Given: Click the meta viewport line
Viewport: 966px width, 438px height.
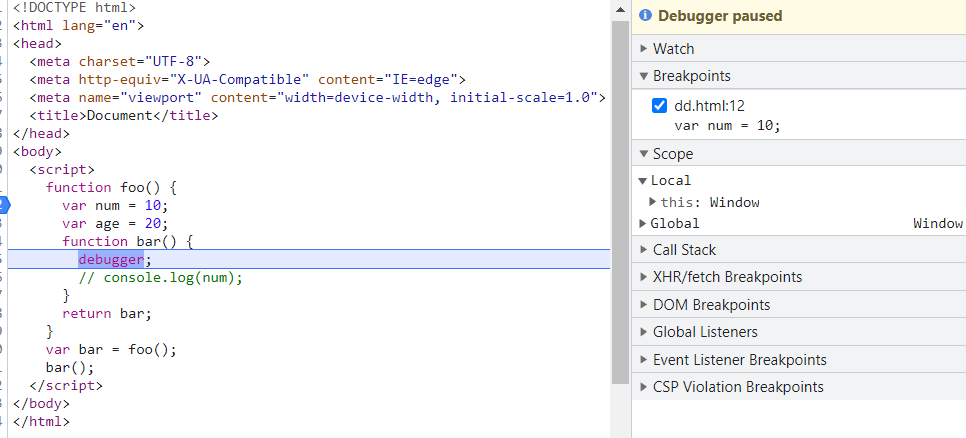Looking at the screenshot, I should (317, 97).
